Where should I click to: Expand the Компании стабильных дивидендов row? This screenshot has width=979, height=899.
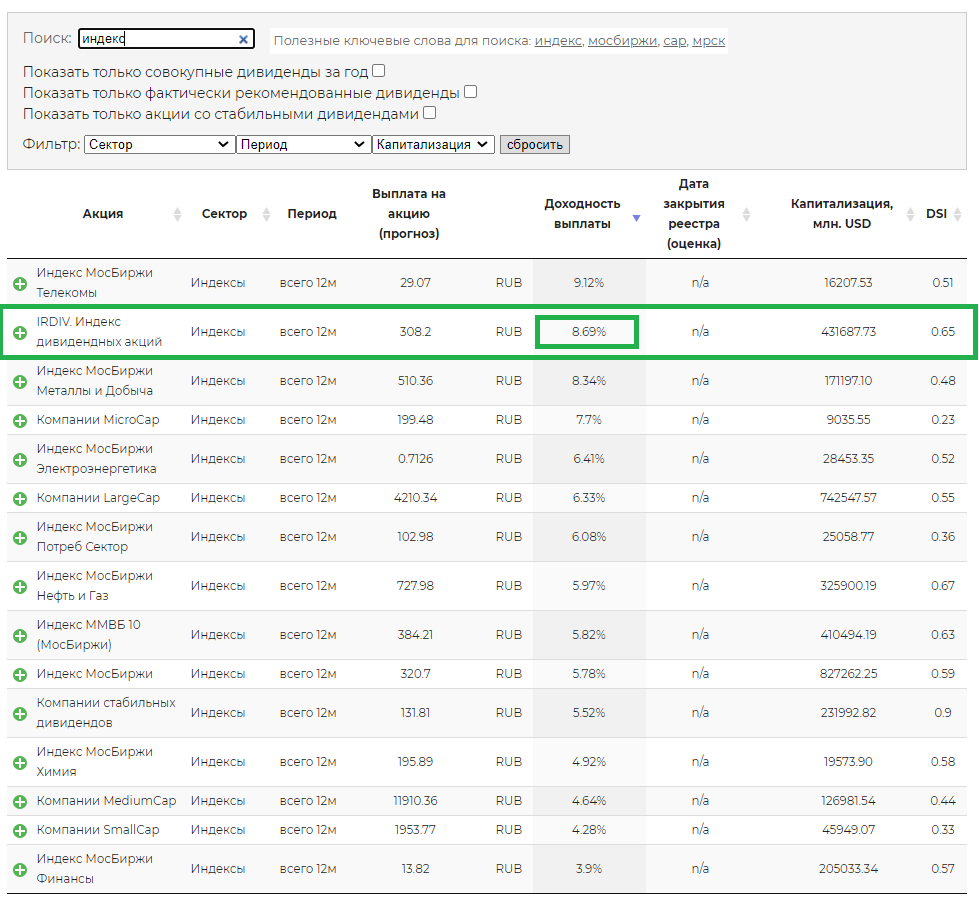[20, 713]
